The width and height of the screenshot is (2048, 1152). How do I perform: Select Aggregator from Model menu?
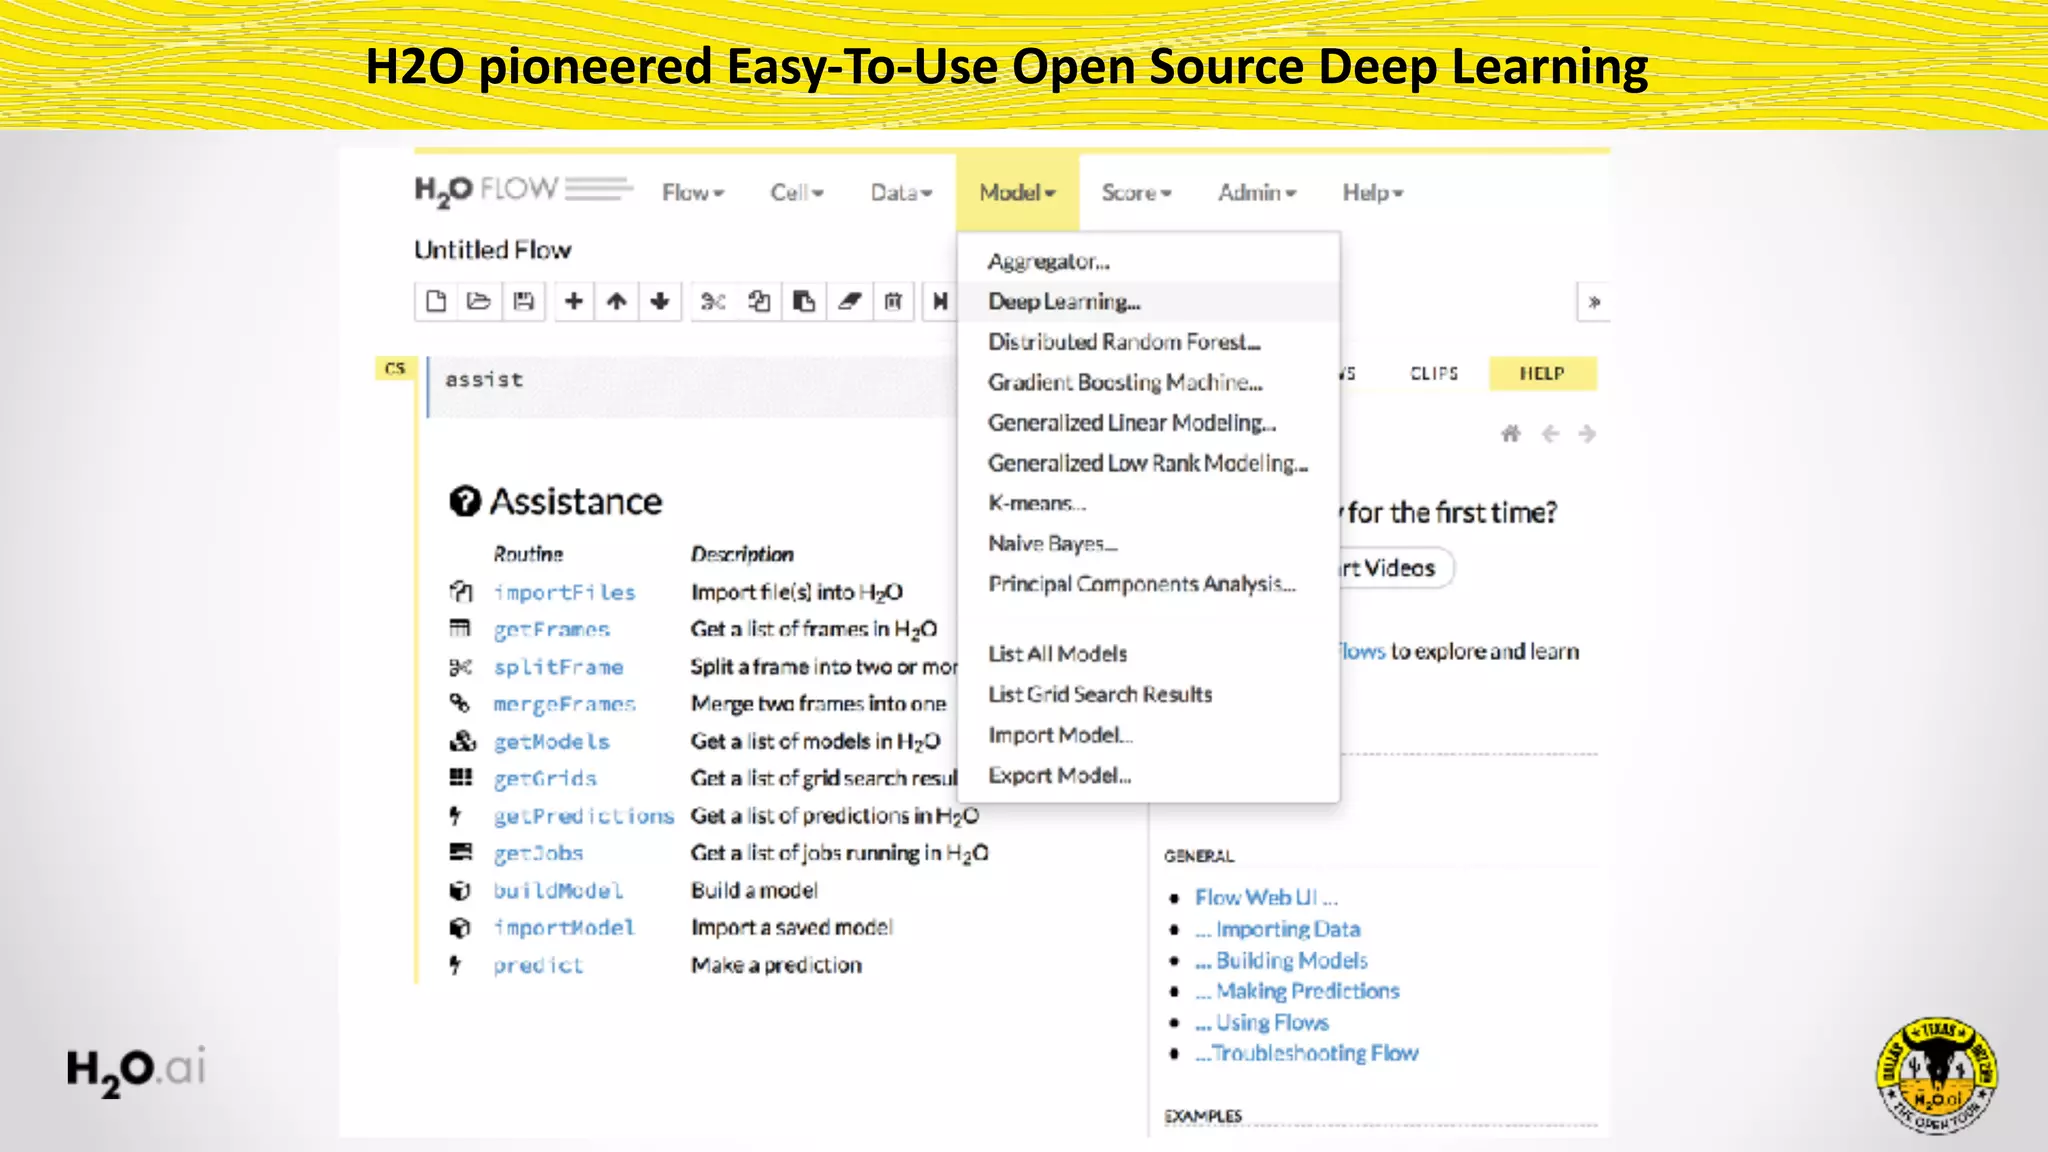(x=1148, y=261)
